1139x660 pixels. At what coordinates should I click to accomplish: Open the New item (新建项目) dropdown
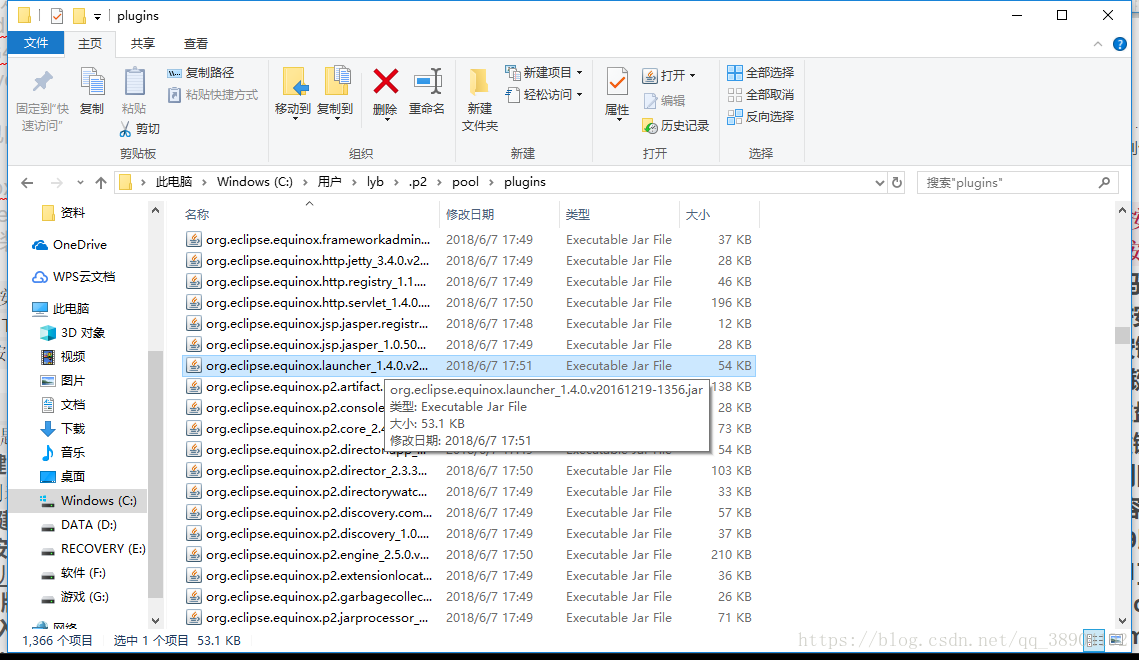[579, 73]
